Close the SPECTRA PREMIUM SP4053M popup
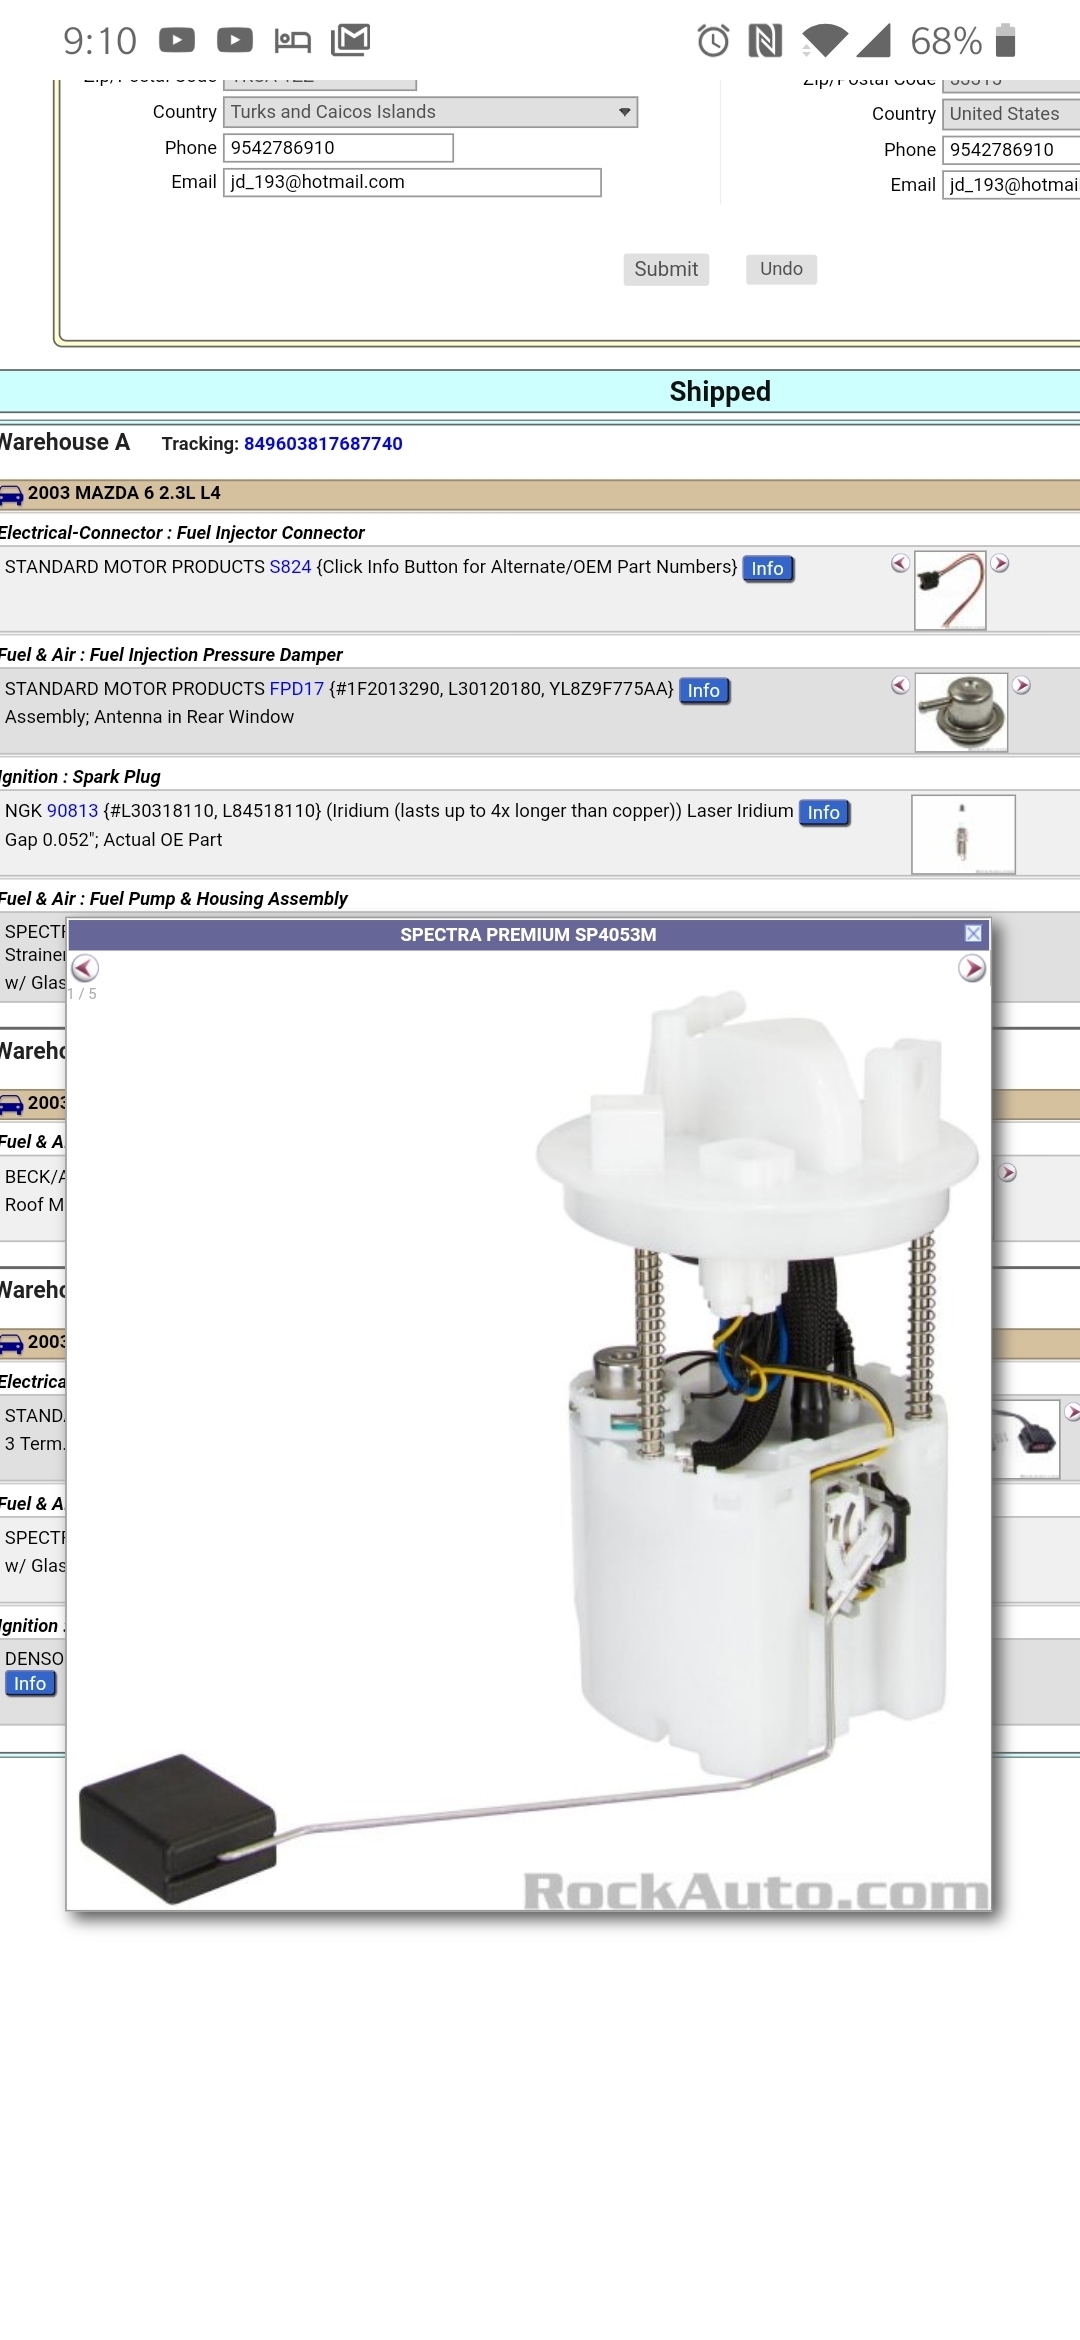 [973, 933]
